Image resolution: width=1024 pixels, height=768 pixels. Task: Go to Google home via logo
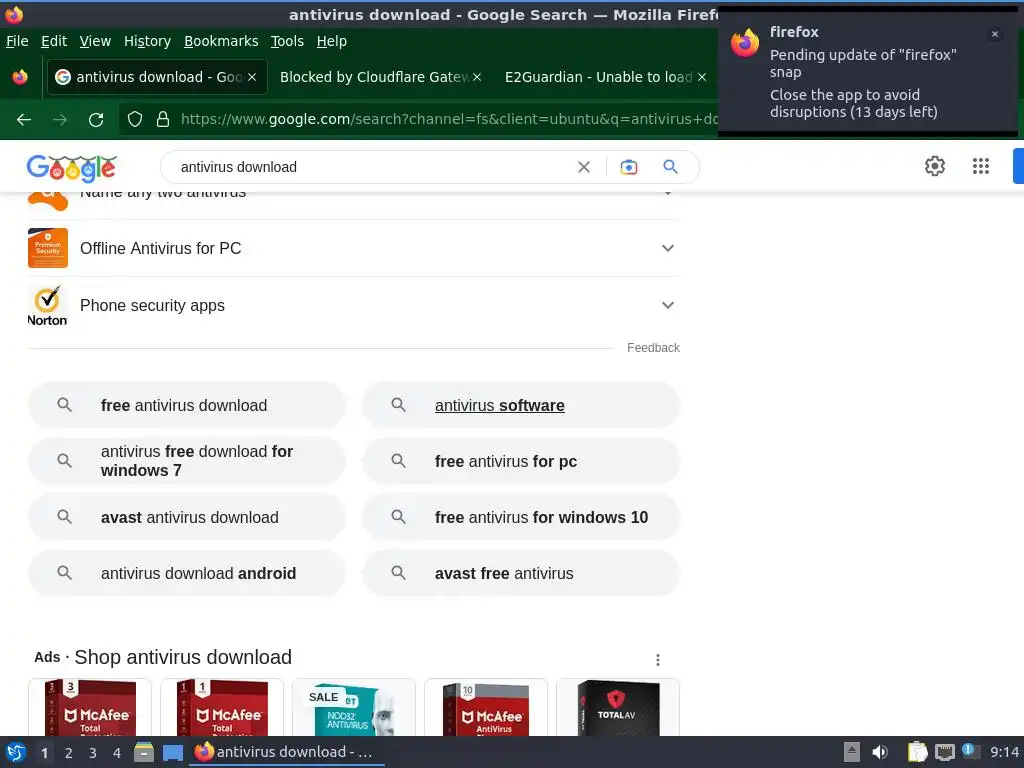click(72, 168)
